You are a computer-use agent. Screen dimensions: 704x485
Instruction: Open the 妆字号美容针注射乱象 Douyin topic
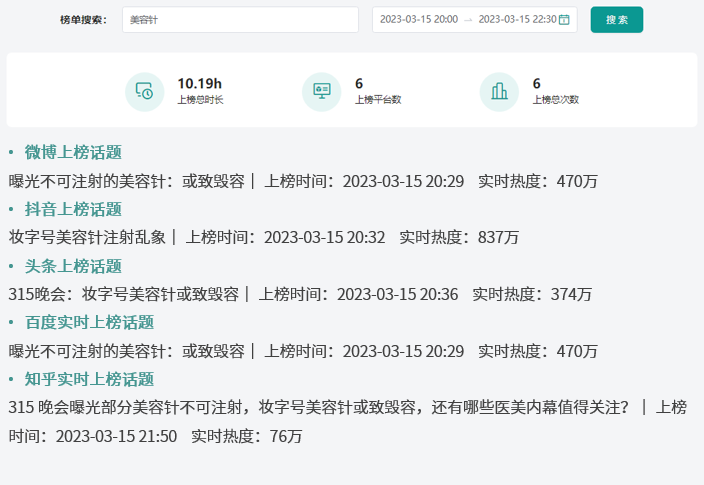pos(87,238)
